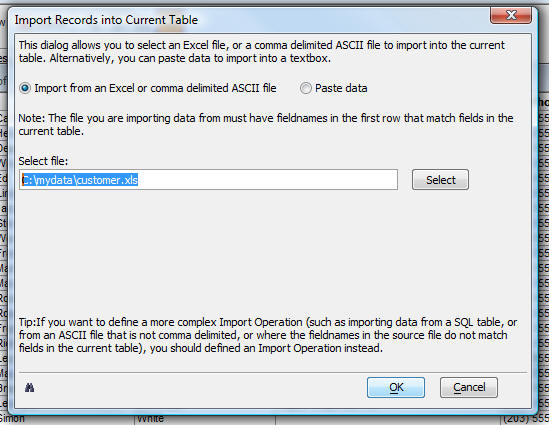Confirm the import with OK

coord(396,387)
